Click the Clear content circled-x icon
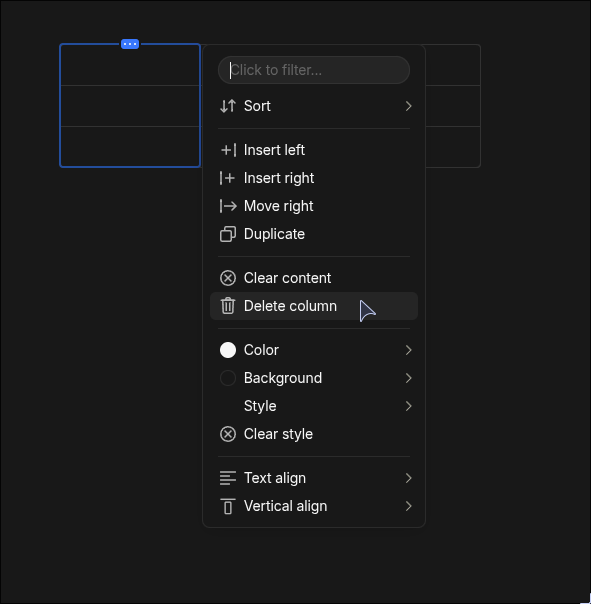This screenshot has width=591, height=604. (228, 278)
